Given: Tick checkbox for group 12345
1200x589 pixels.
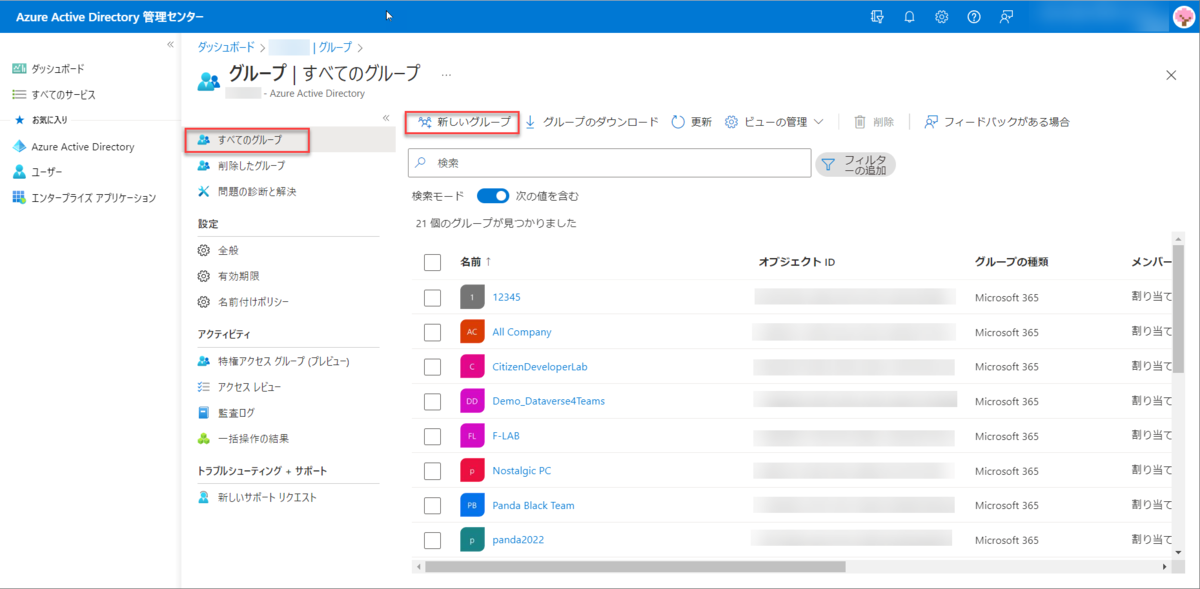Looking at the screenshot, I should click(x=432, y=297).
